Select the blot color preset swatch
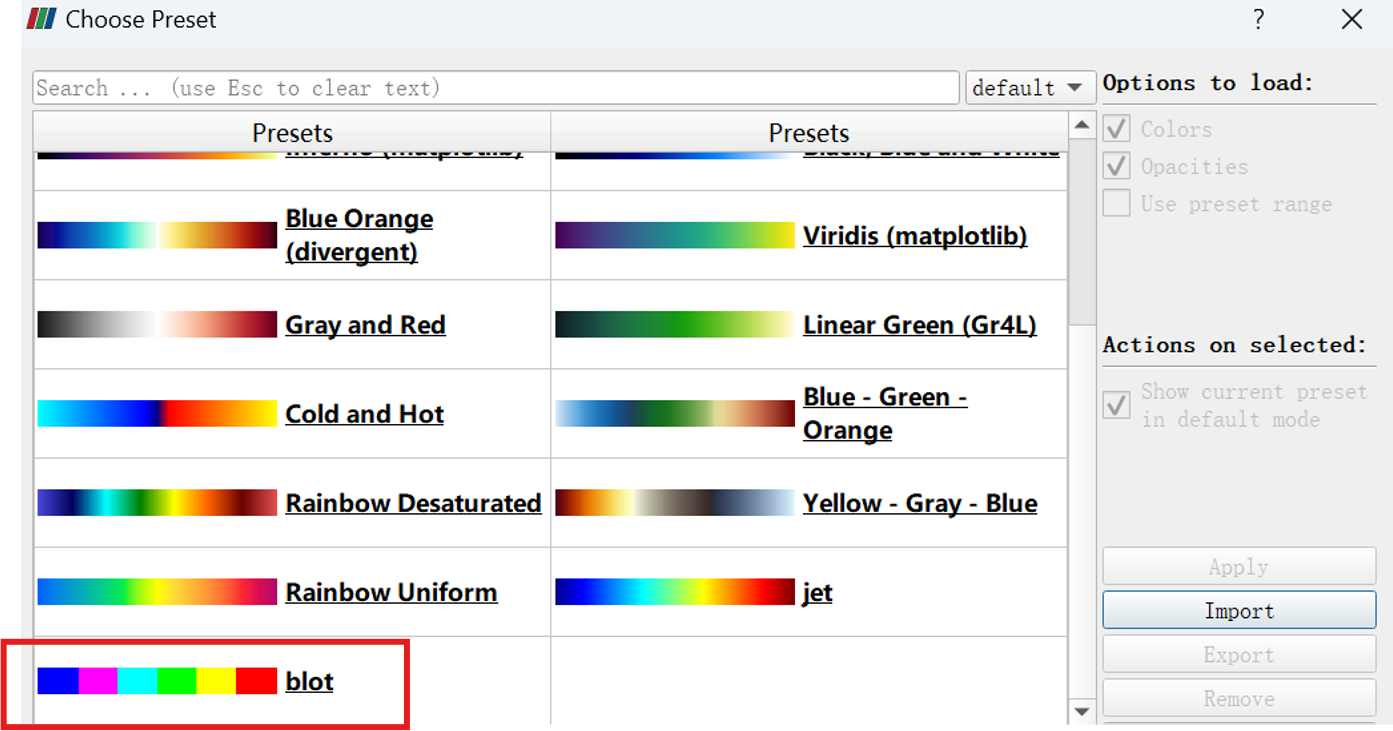 point(157,681)
